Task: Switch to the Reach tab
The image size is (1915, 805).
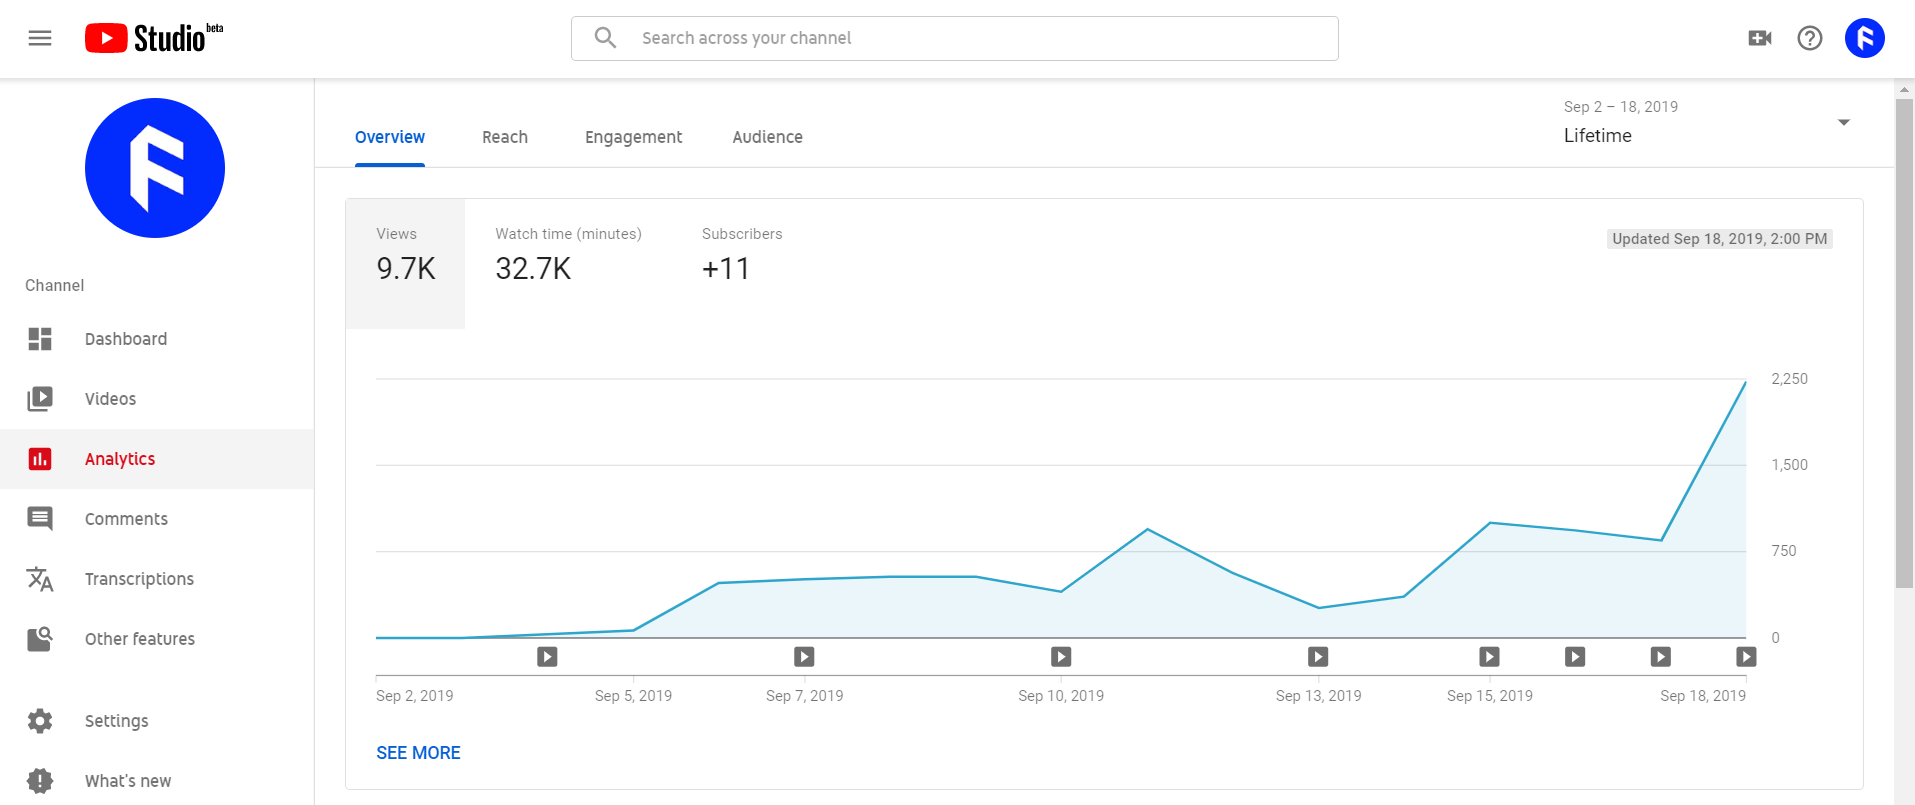Action: 504,137
